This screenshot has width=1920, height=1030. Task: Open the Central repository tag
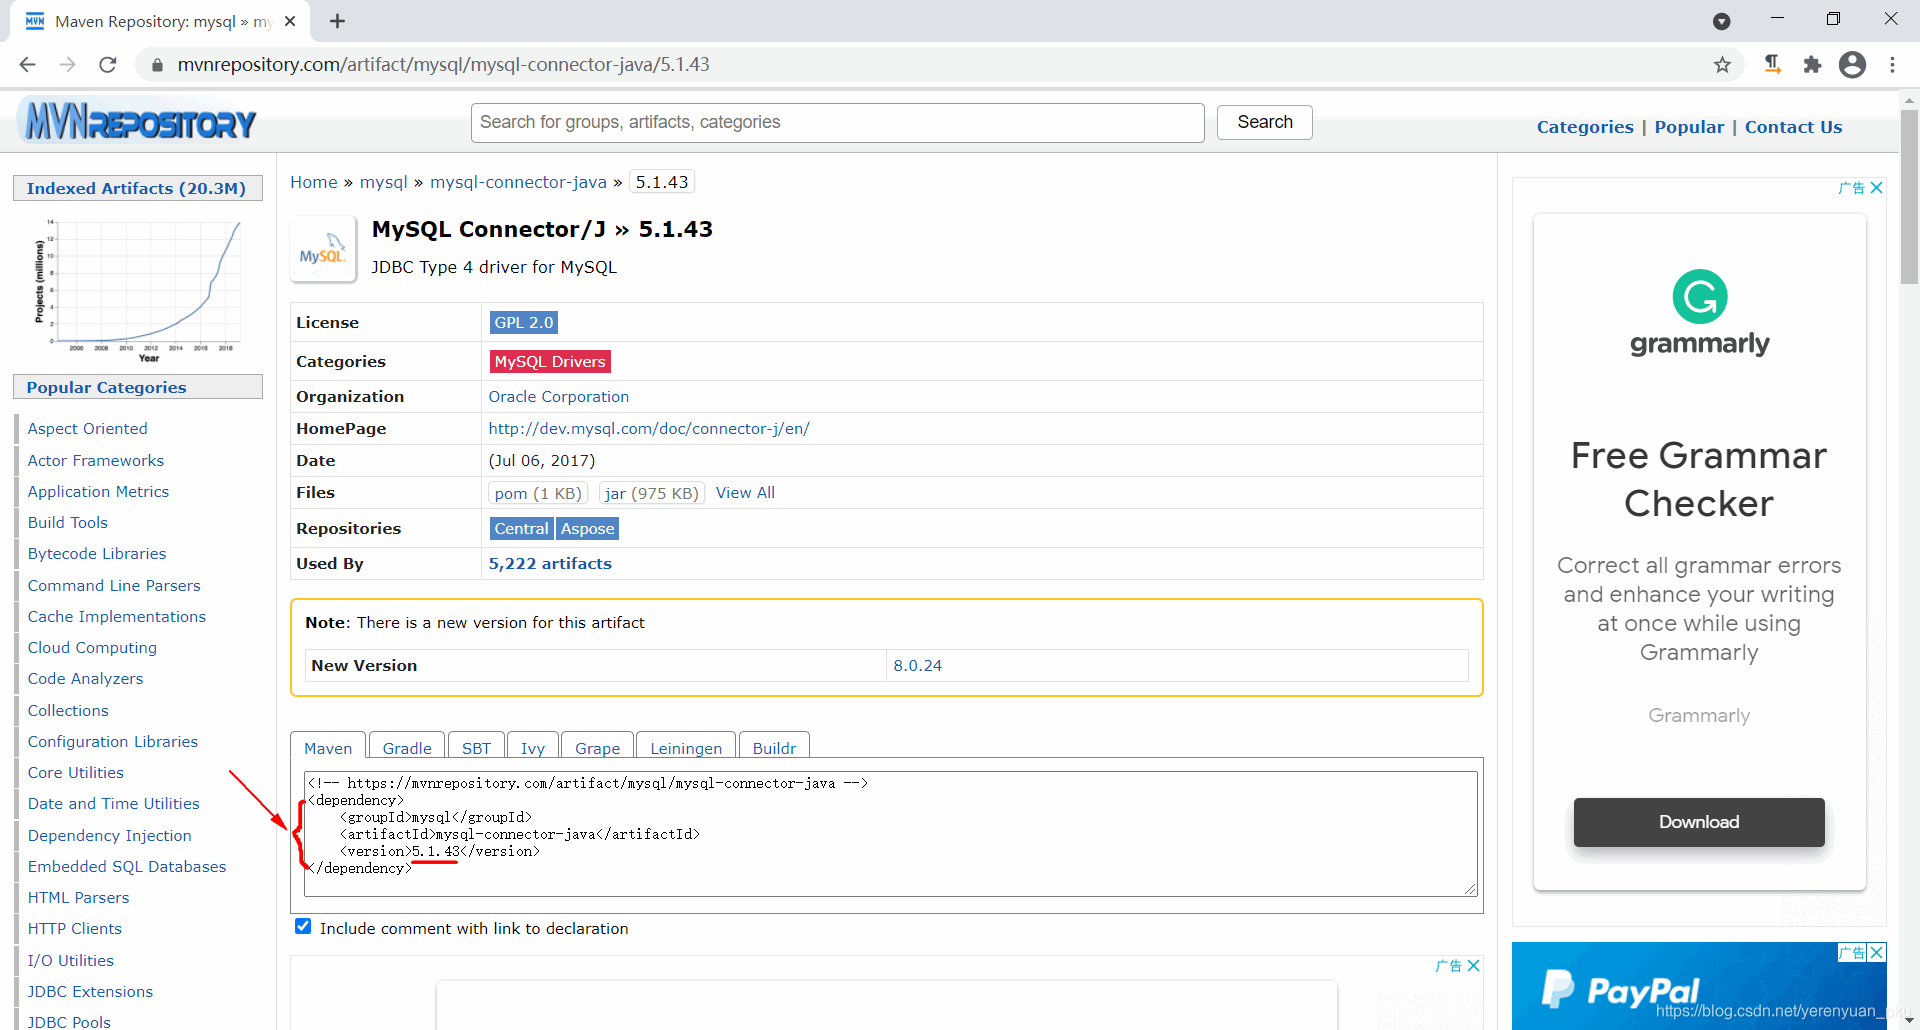pyautogui.click(x=521, y=528)
